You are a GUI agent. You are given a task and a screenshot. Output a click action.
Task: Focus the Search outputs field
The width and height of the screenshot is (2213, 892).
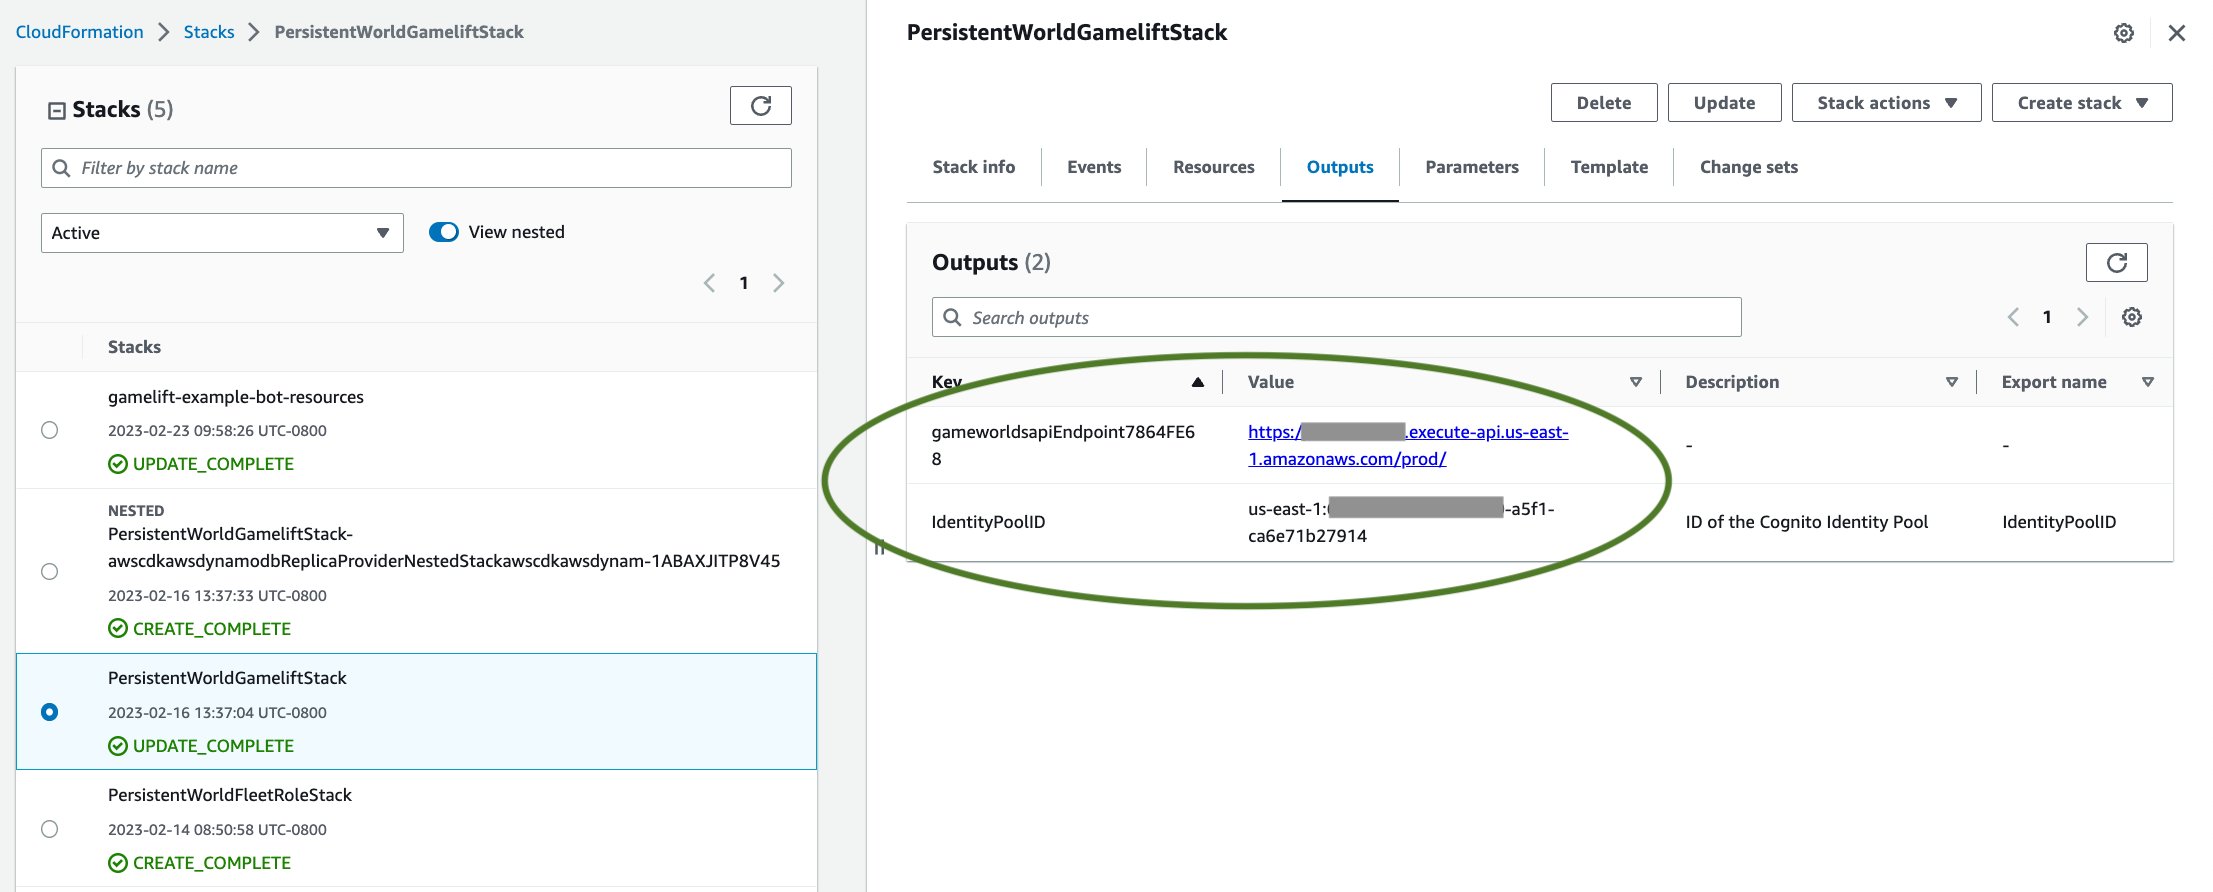[x=1336, y=317]
